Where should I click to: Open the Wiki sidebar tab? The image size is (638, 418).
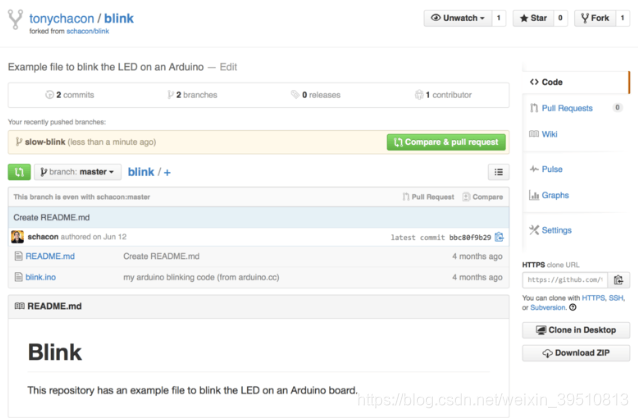click(x=549, y=134)
